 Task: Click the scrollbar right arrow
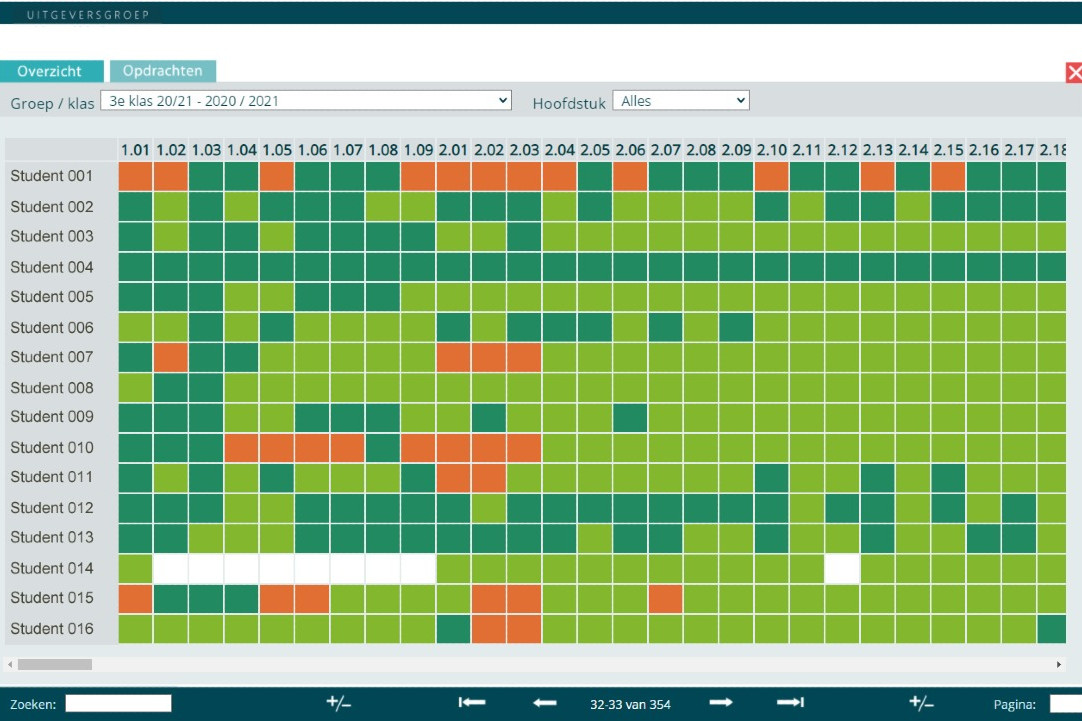coord(1059,664)
